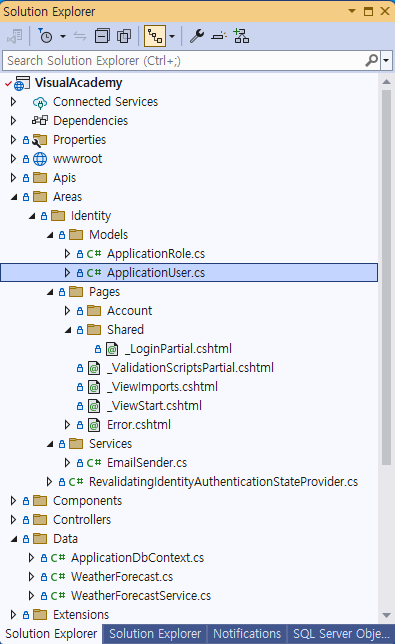Expand Error.cshtml node
The width and height of the screenshot is (395, 644).
click(68, 424)
